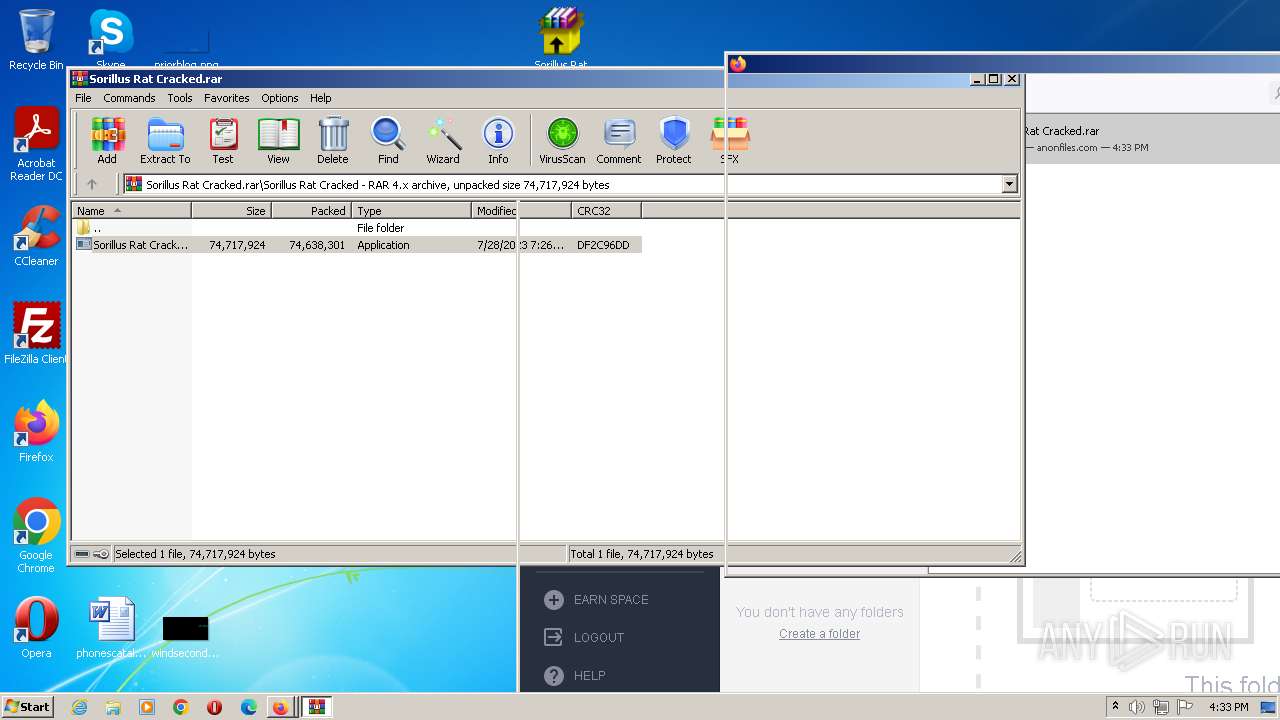Show hidden tray icons arrow
Image resolution: width=1280 pixels, height=720 pixels.
[x=1115, y=707]
